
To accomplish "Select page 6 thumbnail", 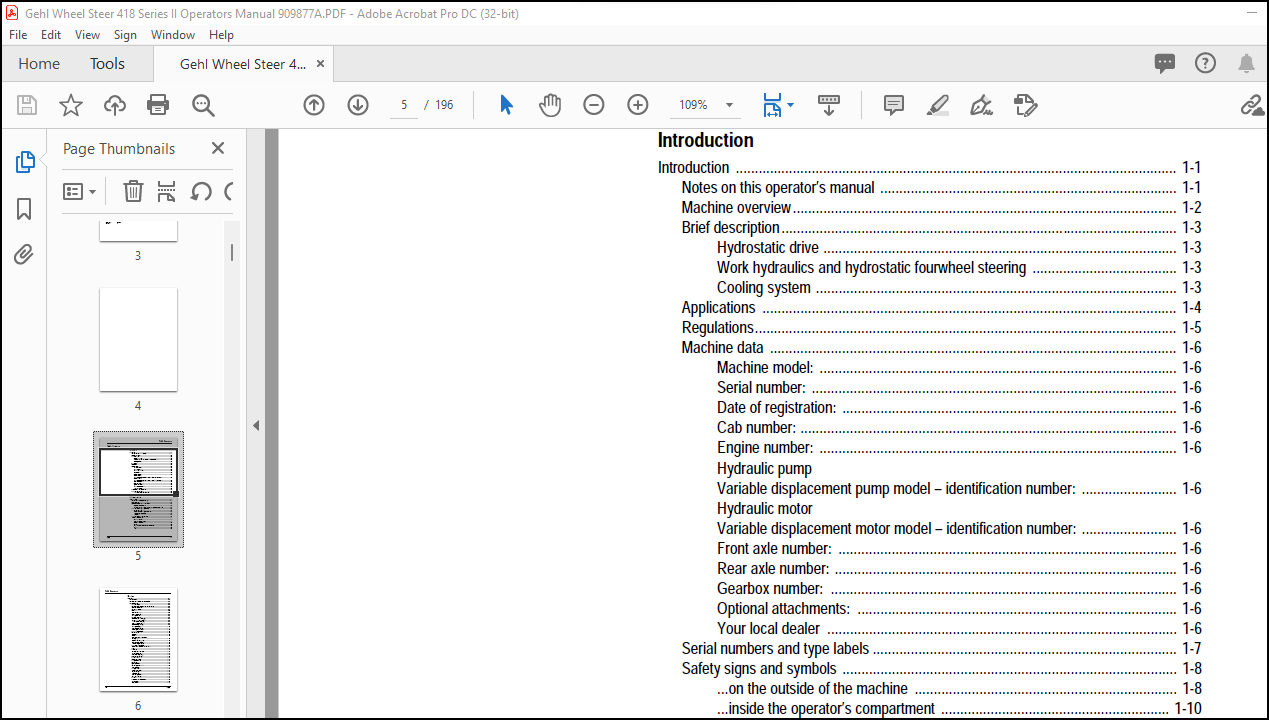I will [138, 639].
